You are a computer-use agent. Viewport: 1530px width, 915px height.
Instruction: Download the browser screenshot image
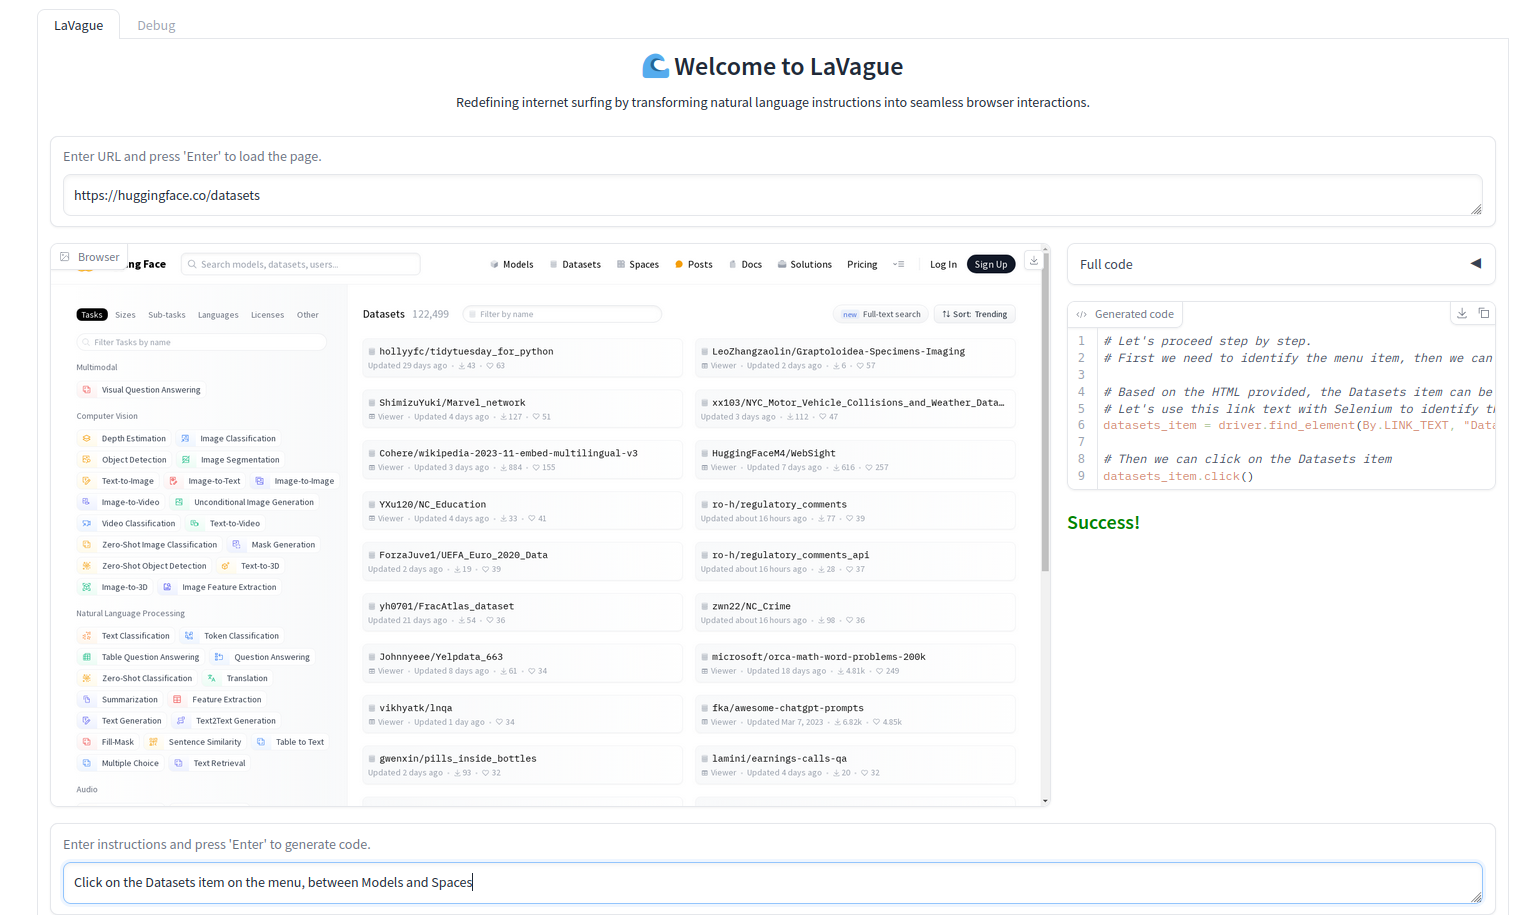click(1034, 260)
